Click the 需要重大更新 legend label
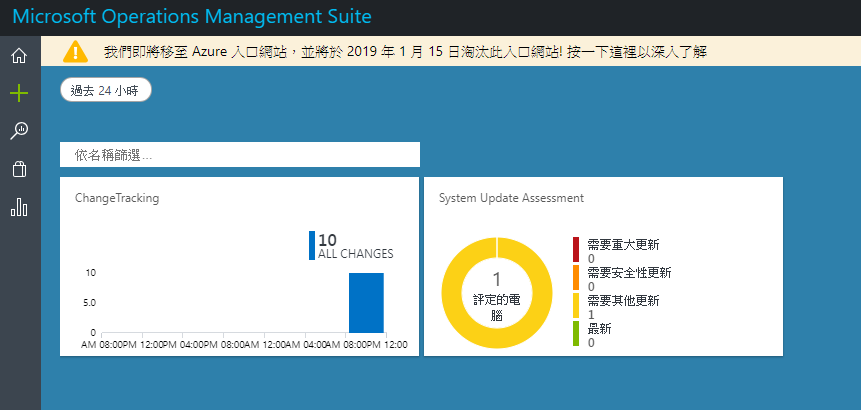Screen dimensions: 861x410 (x=623, y=245)
